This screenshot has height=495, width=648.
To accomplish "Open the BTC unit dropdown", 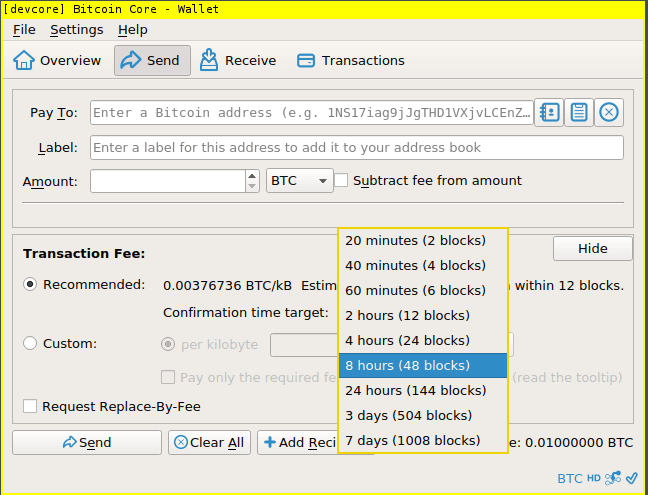I will tap(299, 181).
